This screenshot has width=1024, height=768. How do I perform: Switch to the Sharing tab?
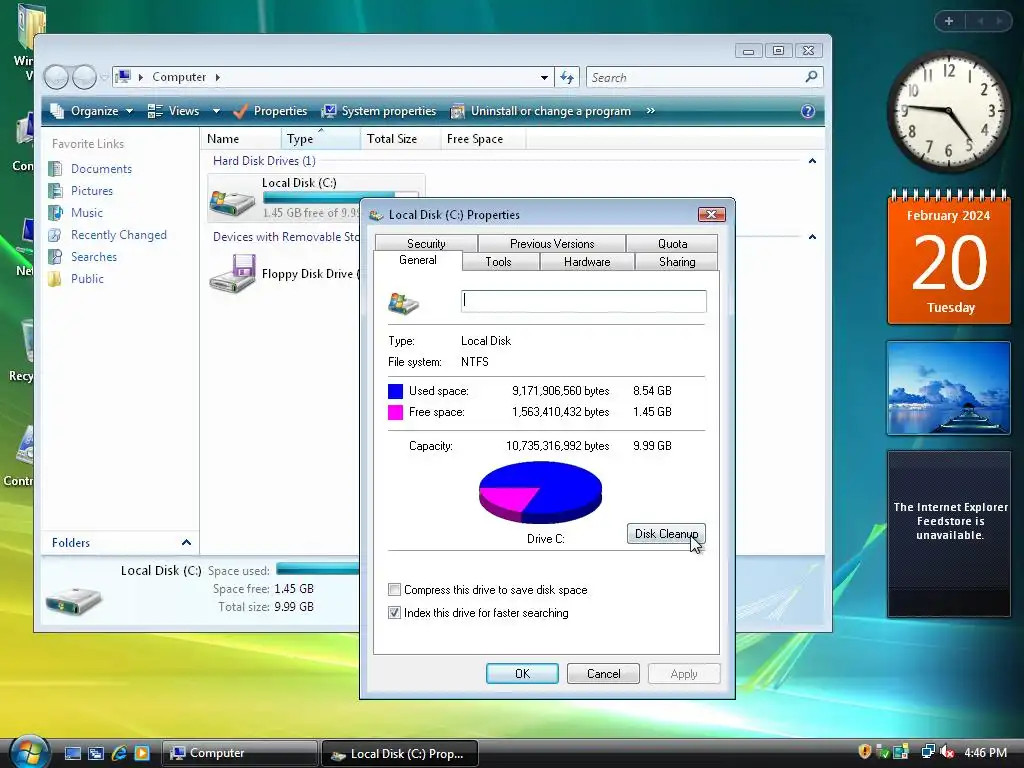(x=677, y=262)
